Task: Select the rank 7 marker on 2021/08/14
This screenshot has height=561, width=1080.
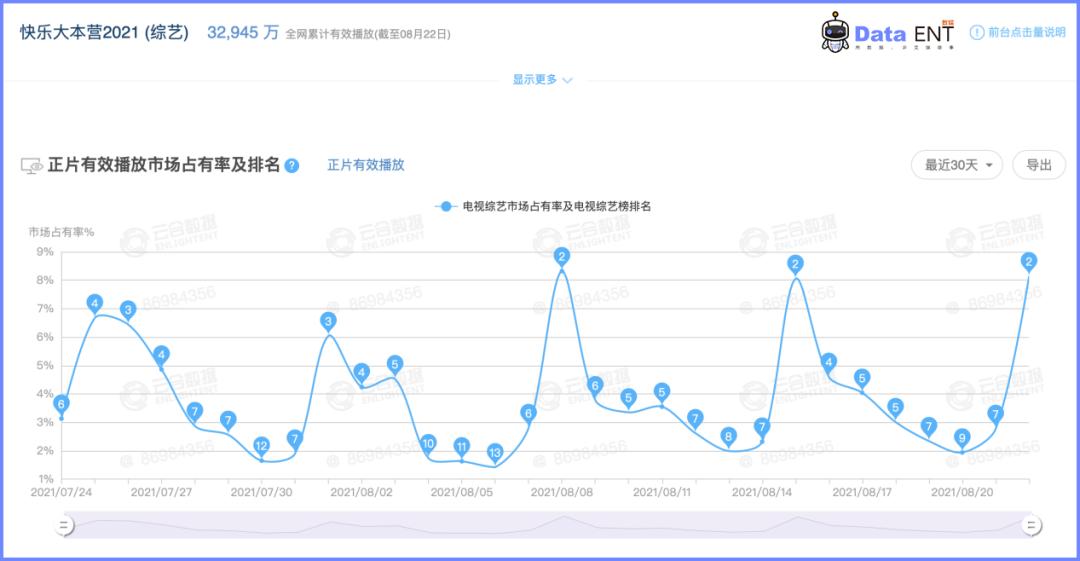Action: click(762, 427)
